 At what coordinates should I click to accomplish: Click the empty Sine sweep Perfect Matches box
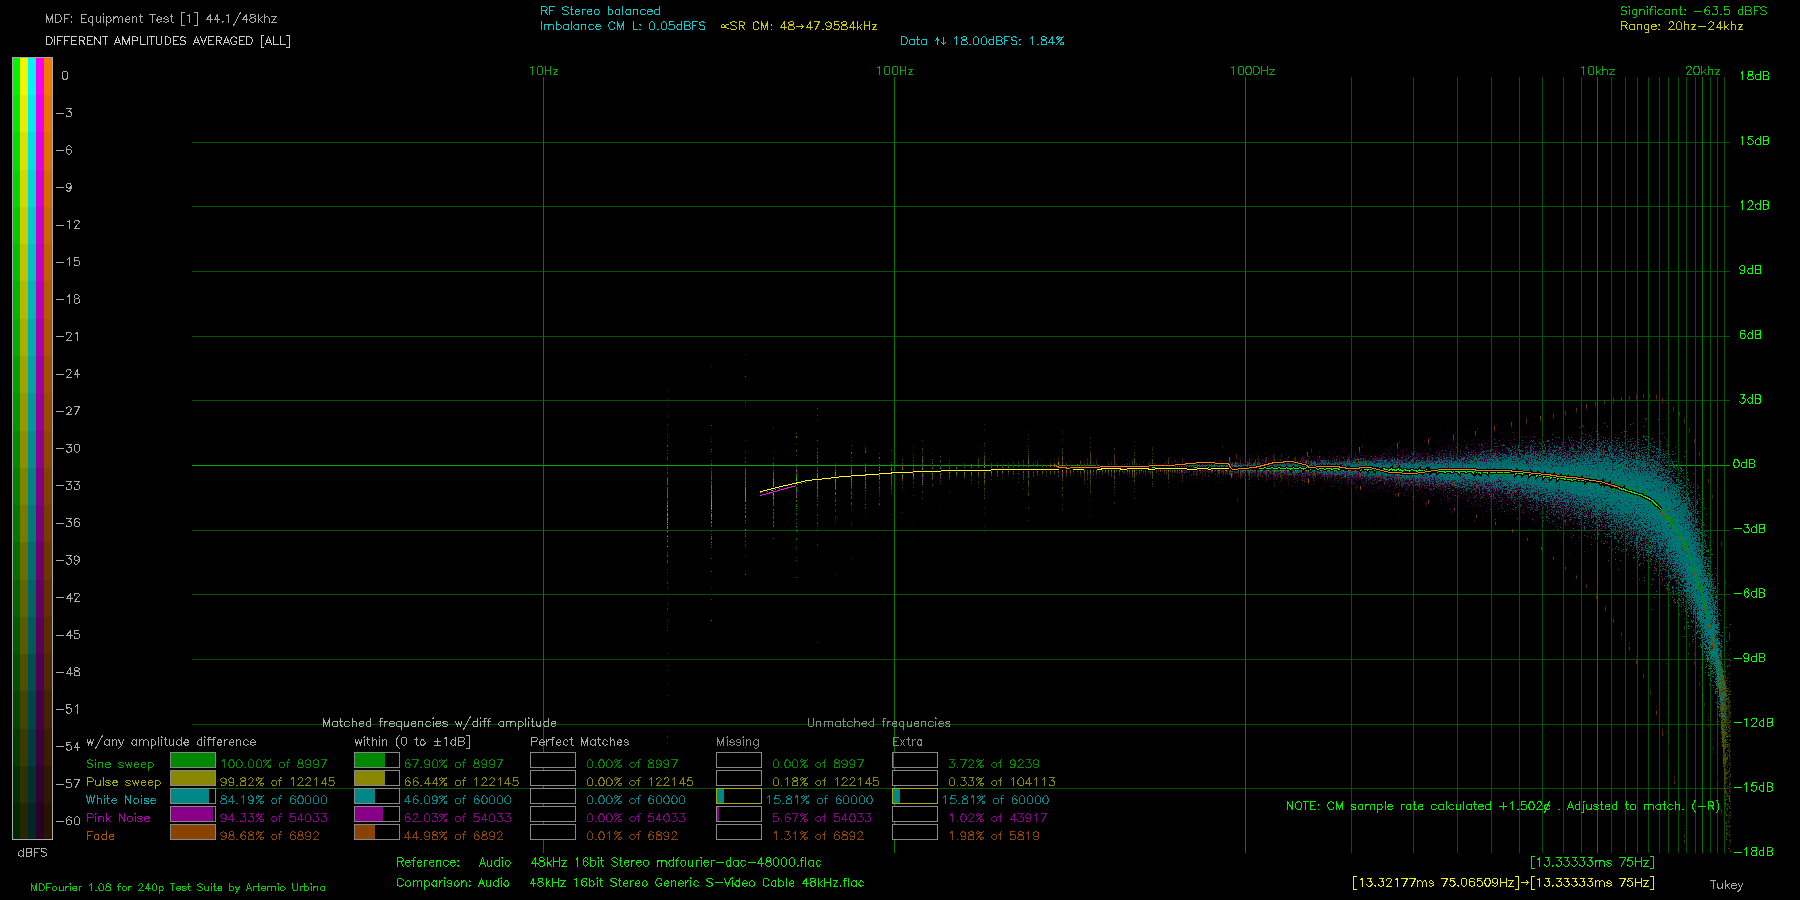[553, 761]
